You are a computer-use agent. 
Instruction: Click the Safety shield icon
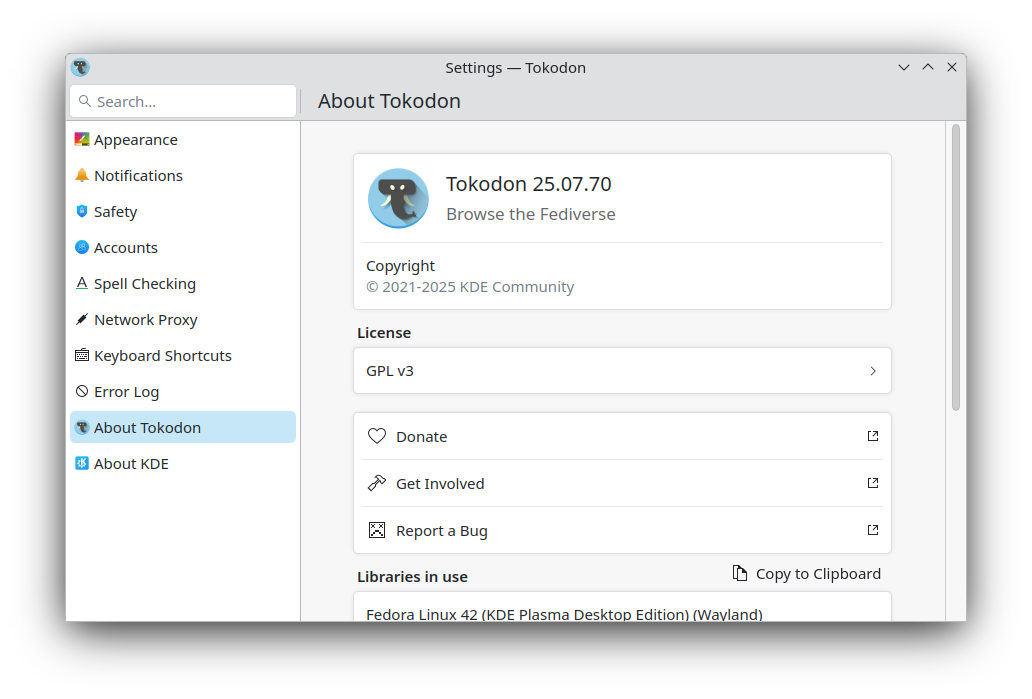(x=82, y=211)
